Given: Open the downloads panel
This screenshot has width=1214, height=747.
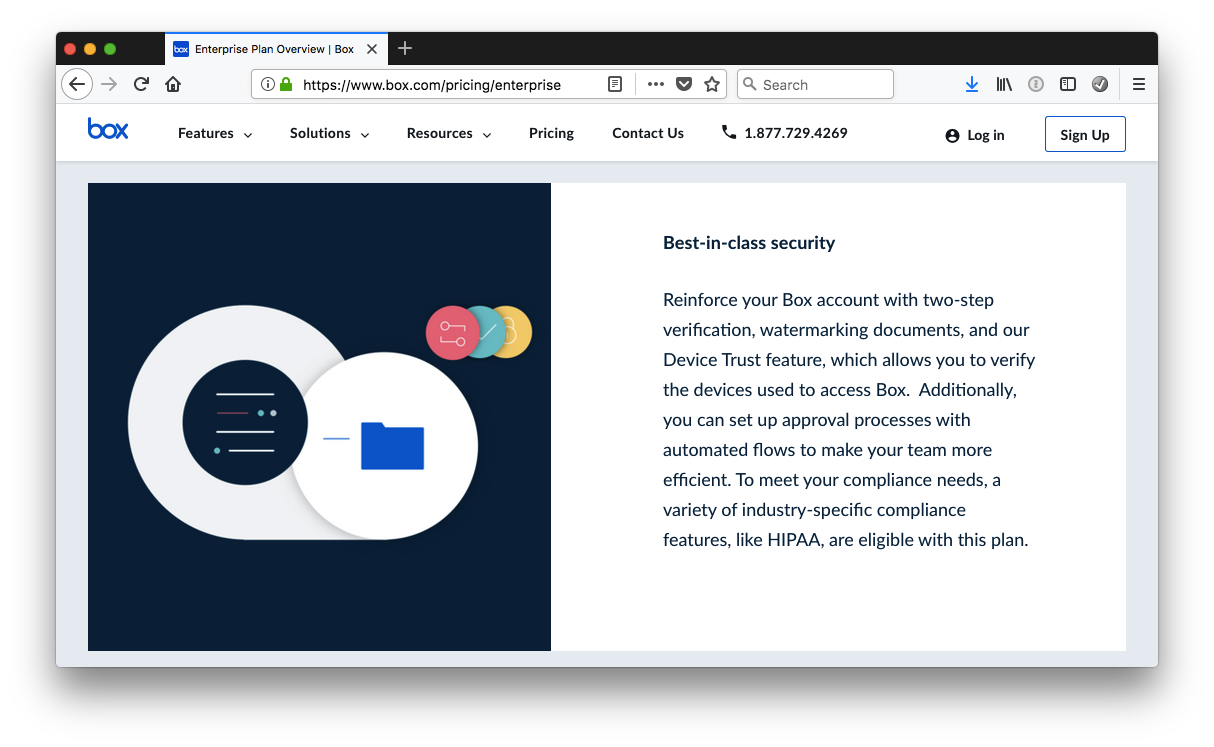Looking at the screenshot, I should pos(972,85).
